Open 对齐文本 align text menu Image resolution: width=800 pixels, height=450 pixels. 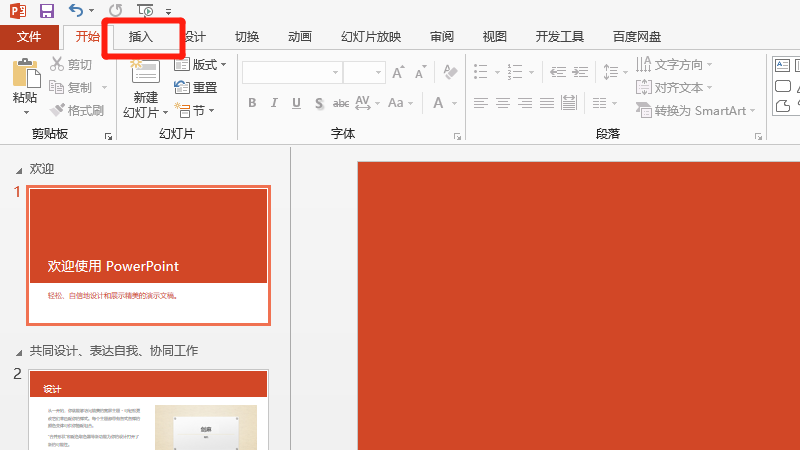pos(673,87)
